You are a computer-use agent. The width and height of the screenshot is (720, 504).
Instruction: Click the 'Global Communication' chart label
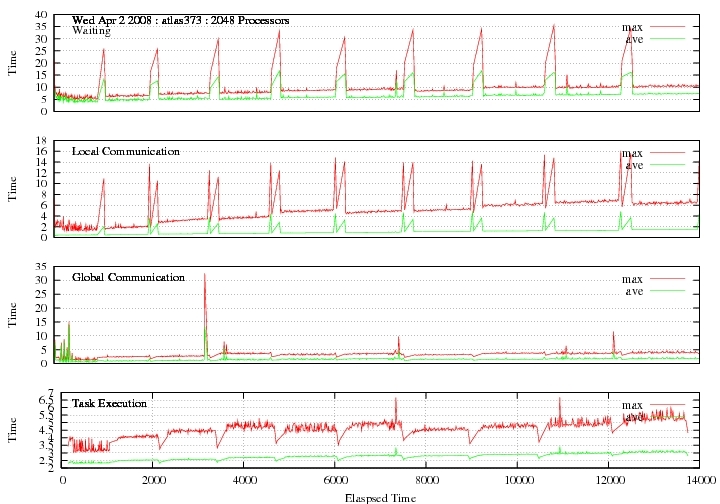click(x=129, y=277)
